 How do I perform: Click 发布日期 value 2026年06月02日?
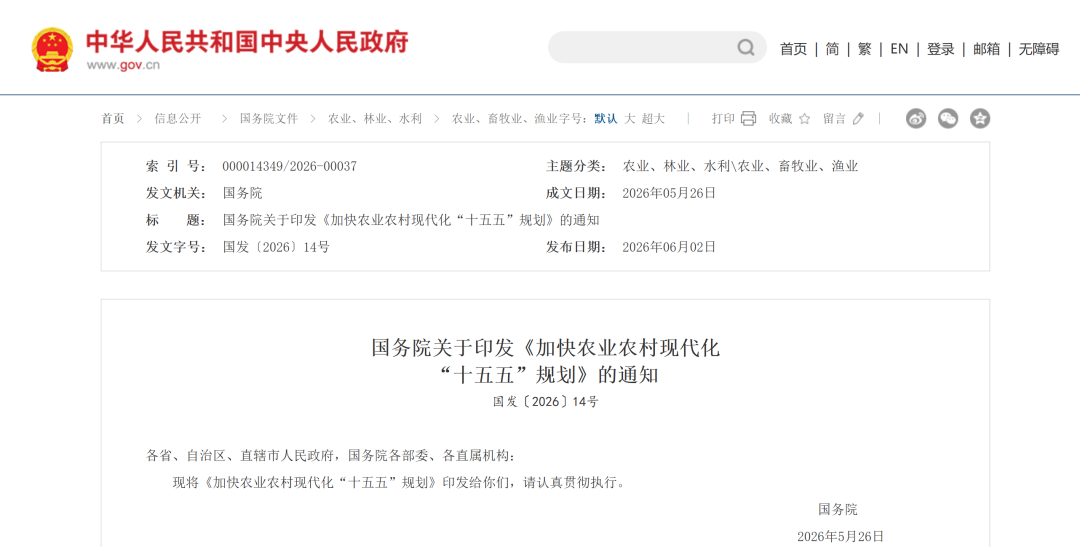pos(669,247)
